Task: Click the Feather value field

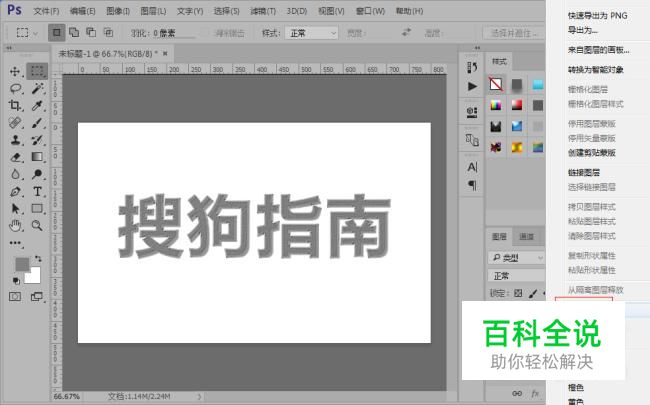Action: point(173,33)
